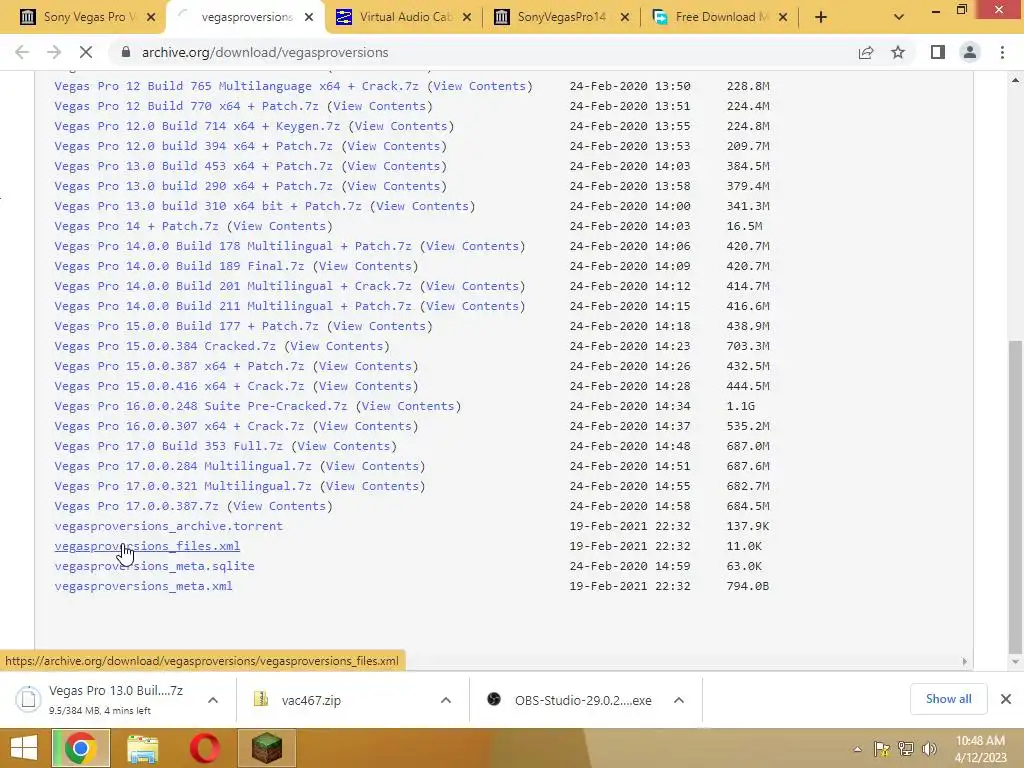Open Chrome profile avatar
The width and height of the screenshot is (1024, 768).
970,52
